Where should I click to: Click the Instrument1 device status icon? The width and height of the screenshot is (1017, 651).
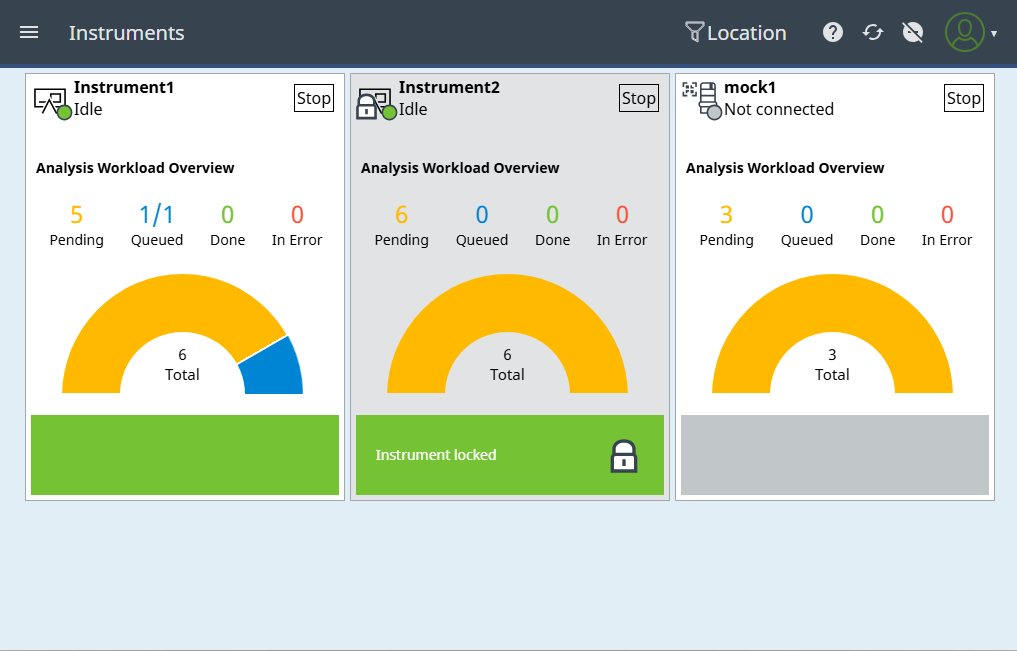point(52,101)
